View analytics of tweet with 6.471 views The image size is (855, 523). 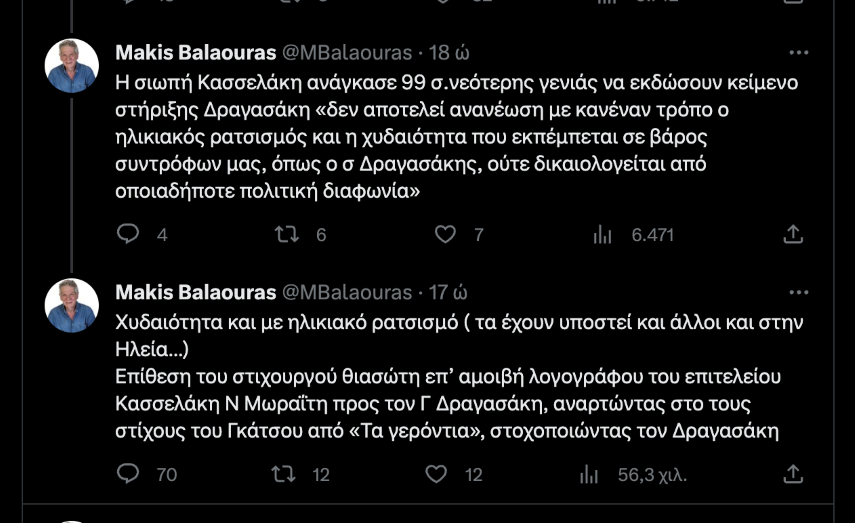(603, 235)
